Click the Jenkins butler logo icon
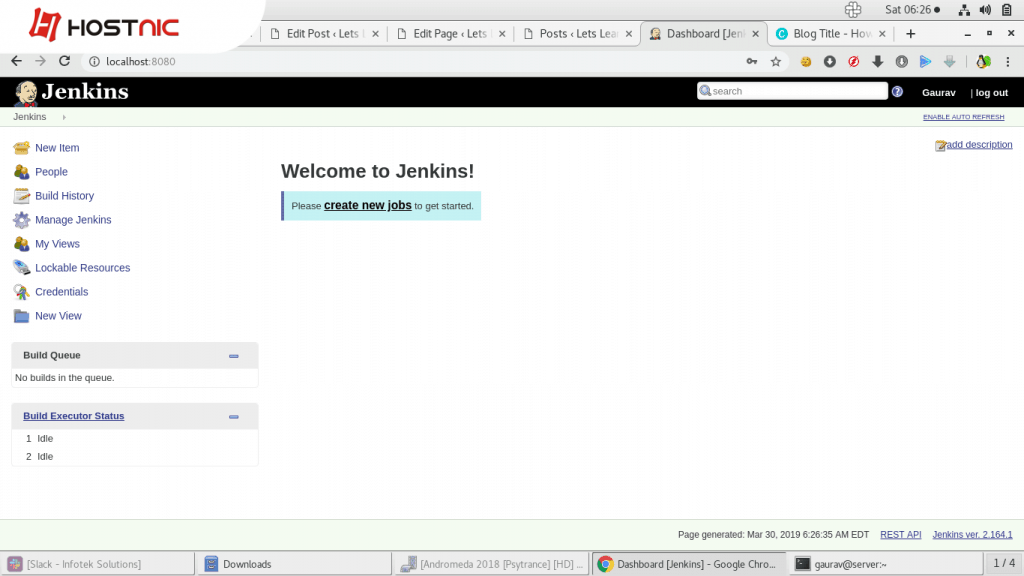The image size is (1024, 576). (x=26, y=93)
